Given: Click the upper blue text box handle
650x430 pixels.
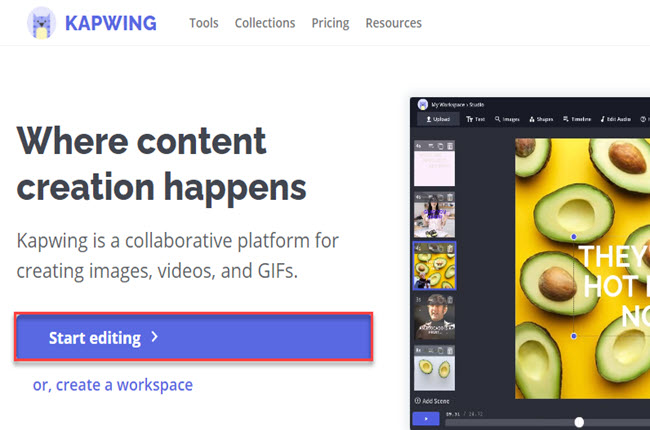Looking at the screenshot, I should pyautogui.click(x=574, y=236).
